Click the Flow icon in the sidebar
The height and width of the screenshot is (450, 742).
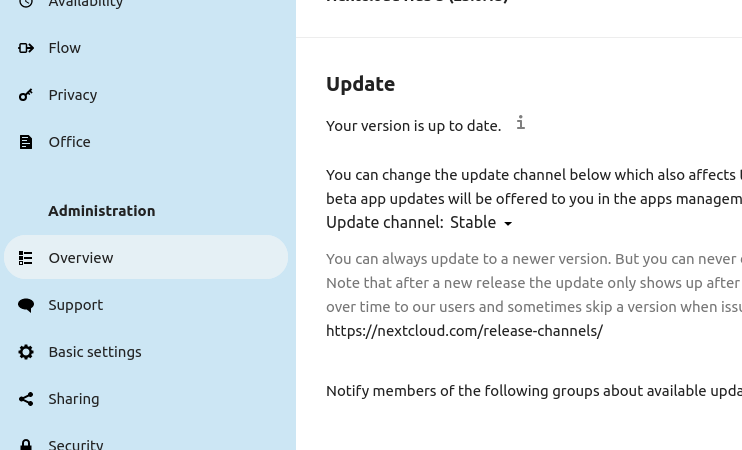tap(26, 48)
